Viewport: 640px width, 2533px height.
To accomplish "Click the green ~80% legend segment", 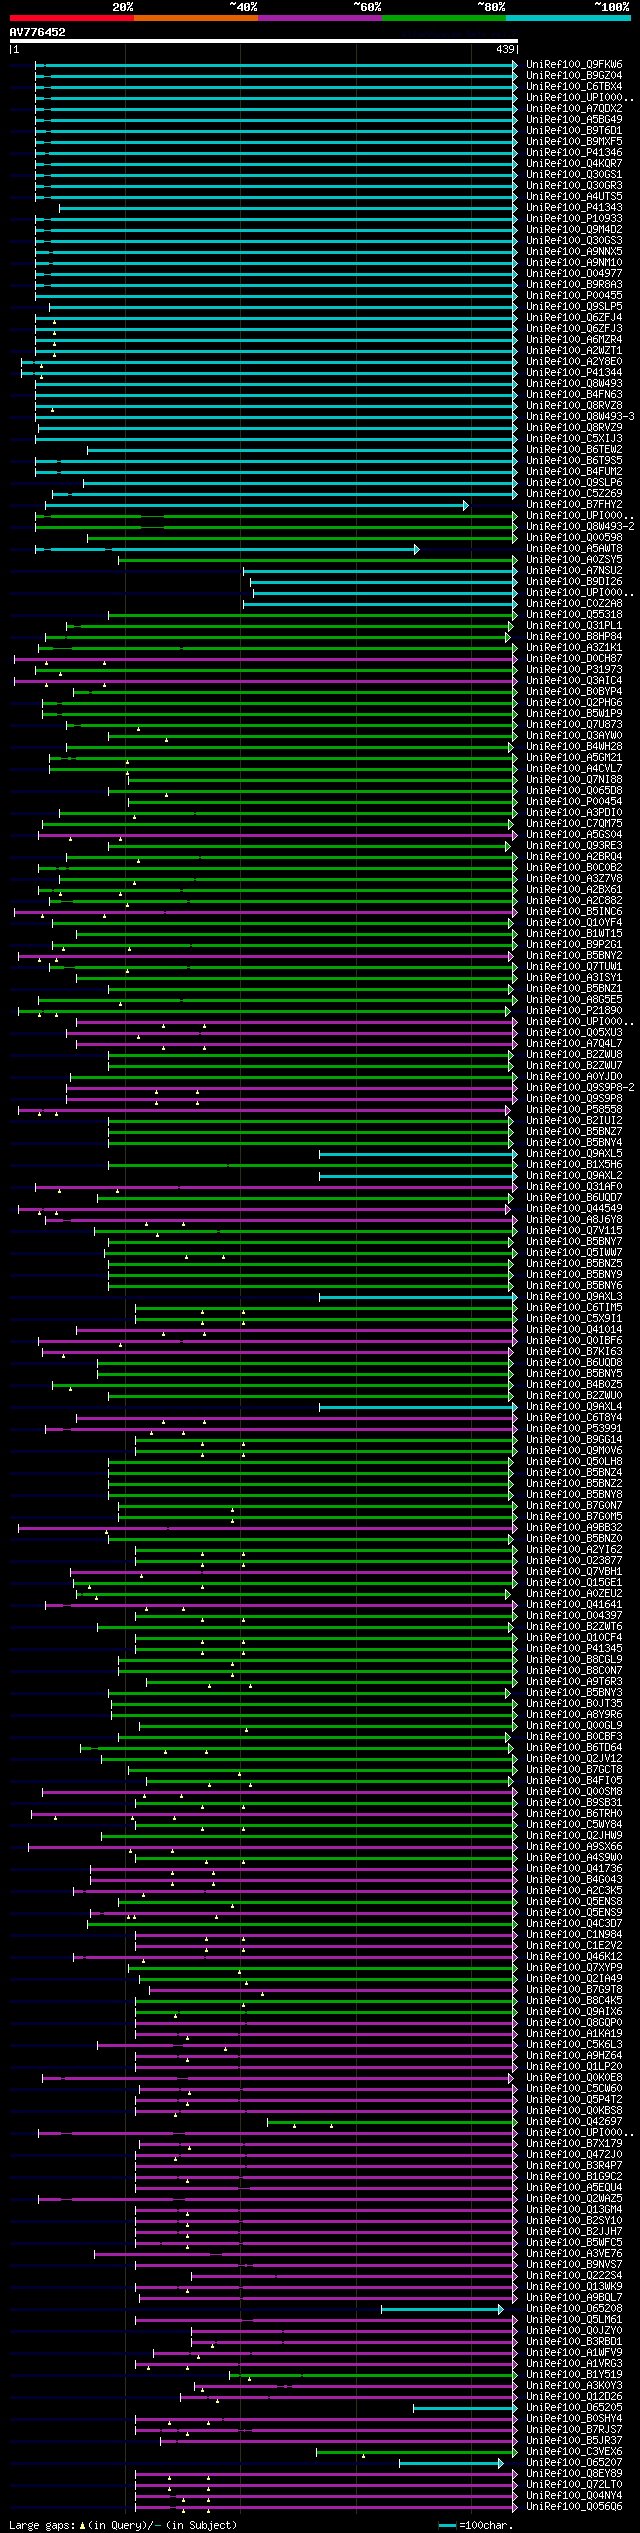I will [444, 18].
